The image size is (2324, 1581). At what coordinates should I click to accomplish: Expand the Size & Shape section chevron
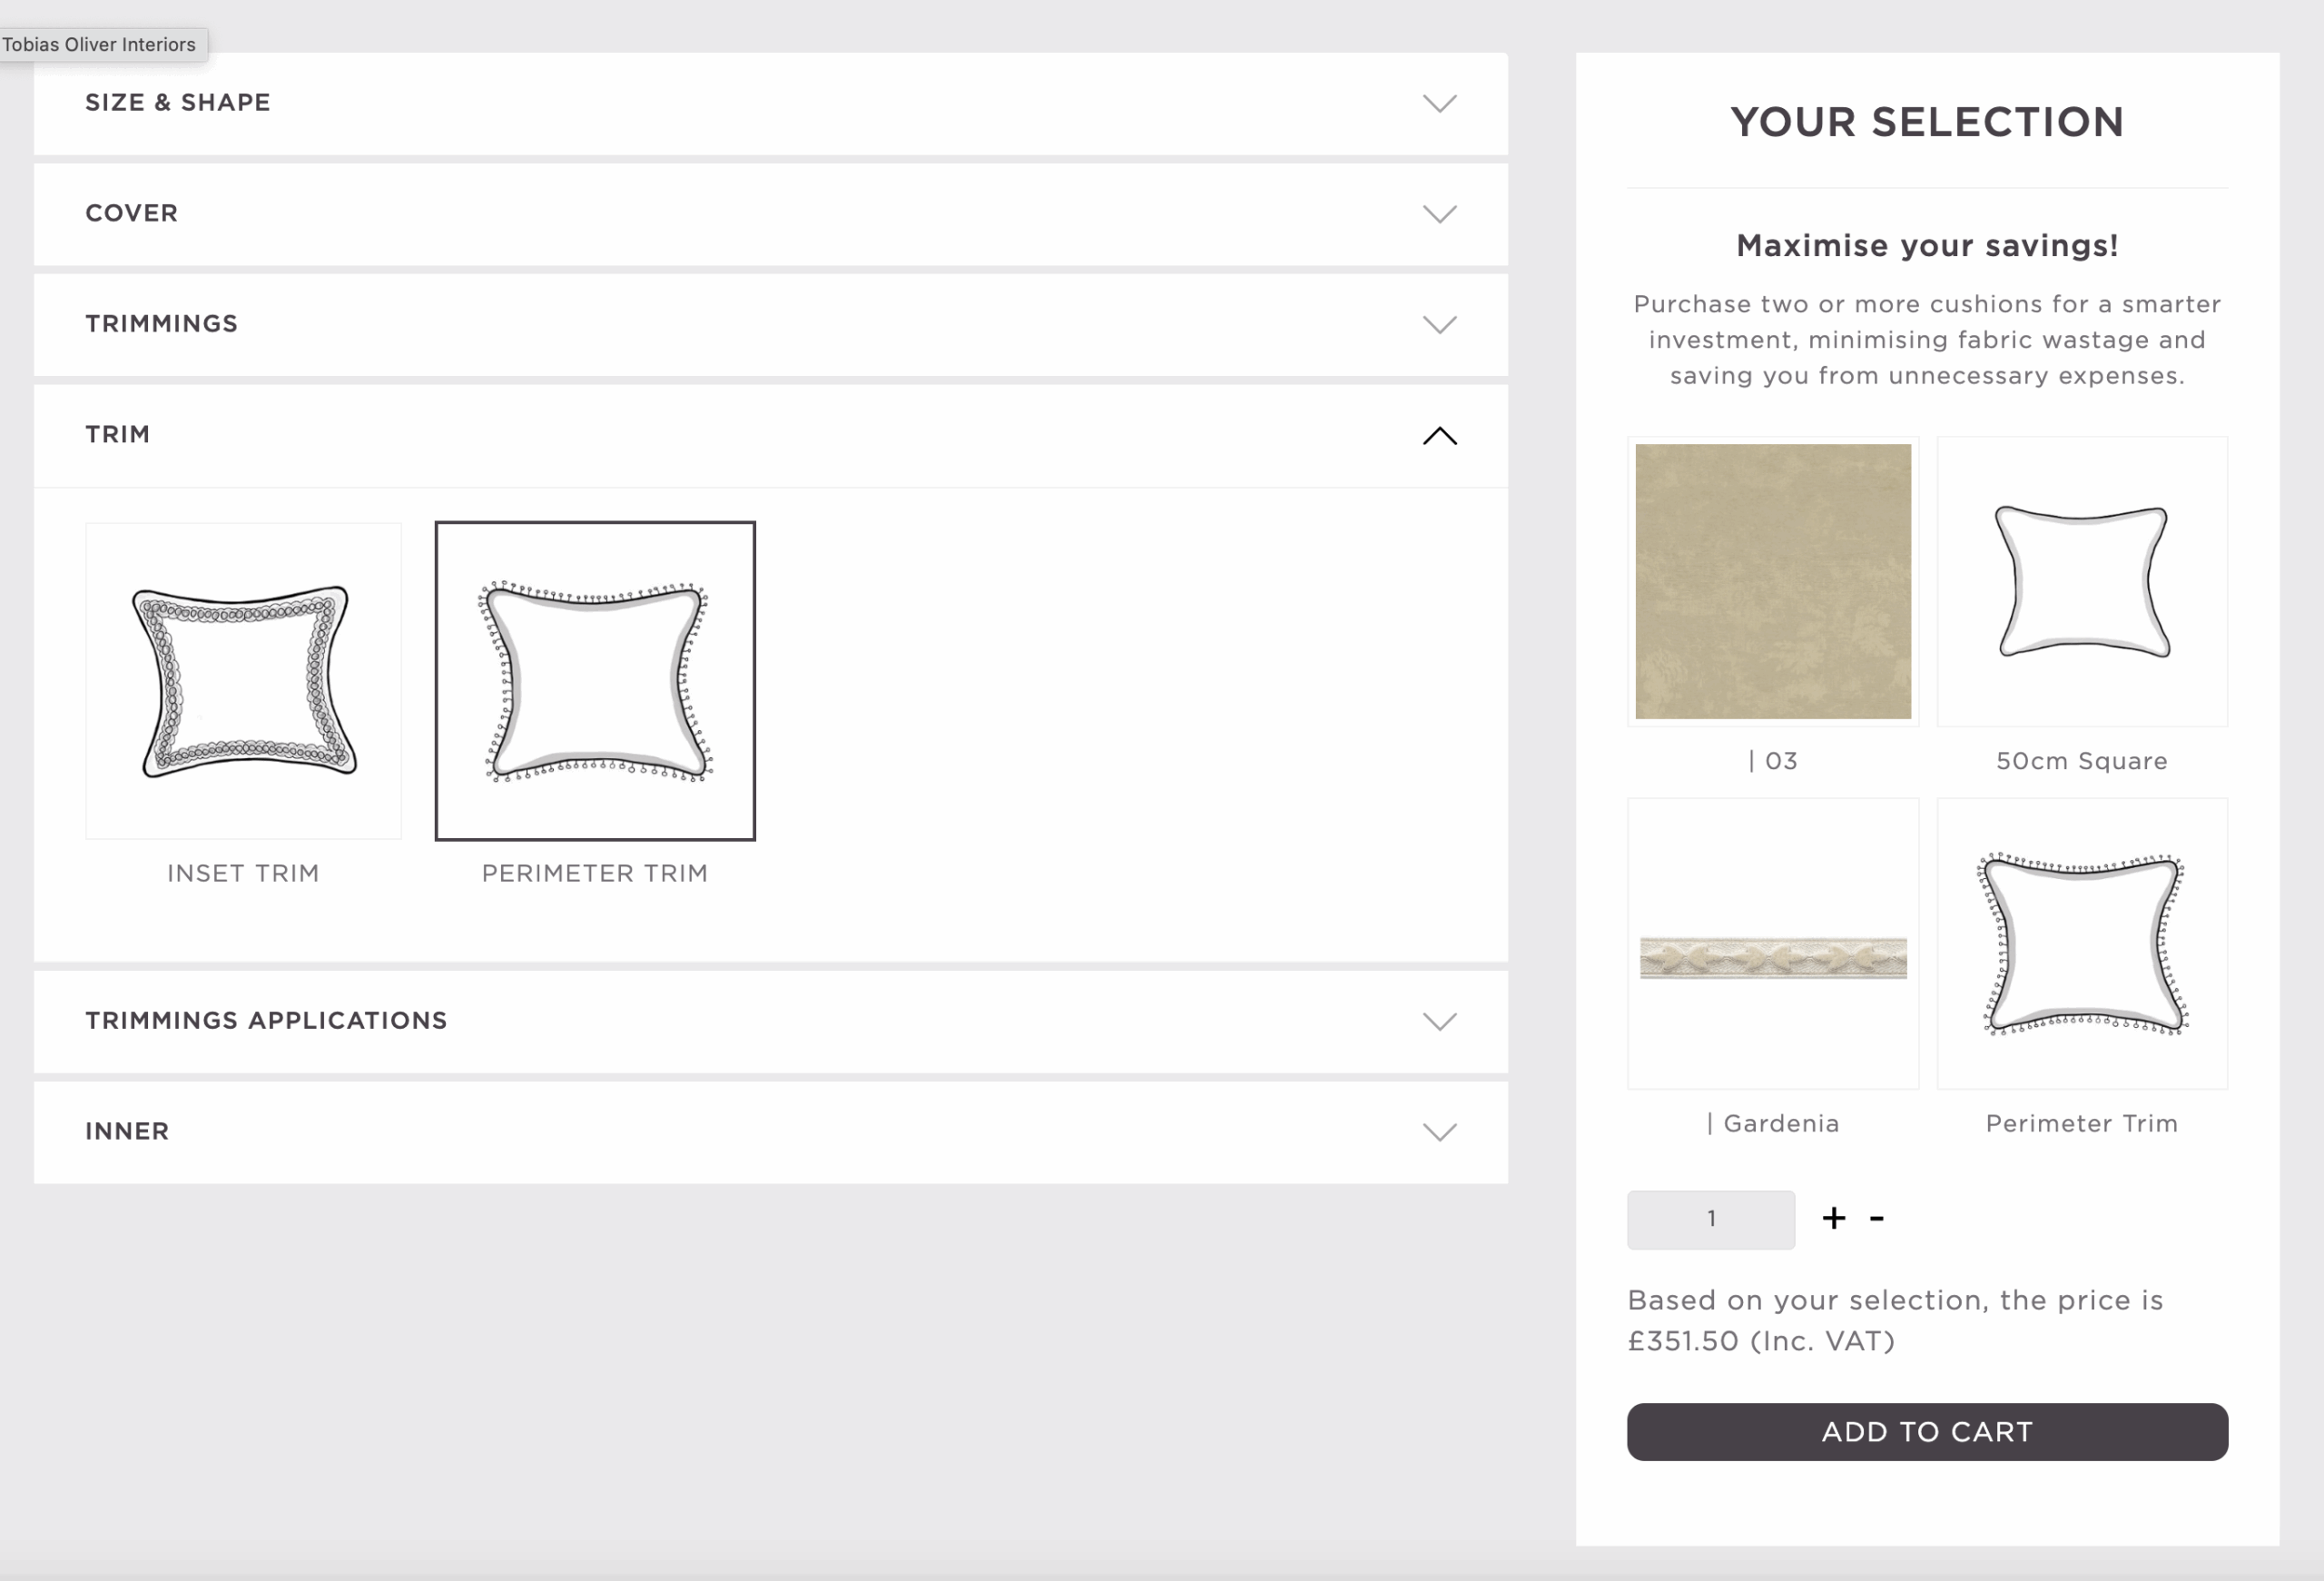[x=1439, y=104]
